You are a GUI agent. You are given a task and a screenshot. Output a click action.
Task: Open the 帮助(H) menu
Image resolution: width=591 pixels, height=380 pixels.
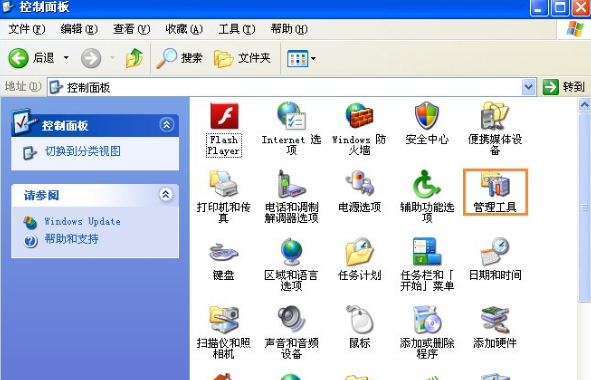click(x=289, y=29)
